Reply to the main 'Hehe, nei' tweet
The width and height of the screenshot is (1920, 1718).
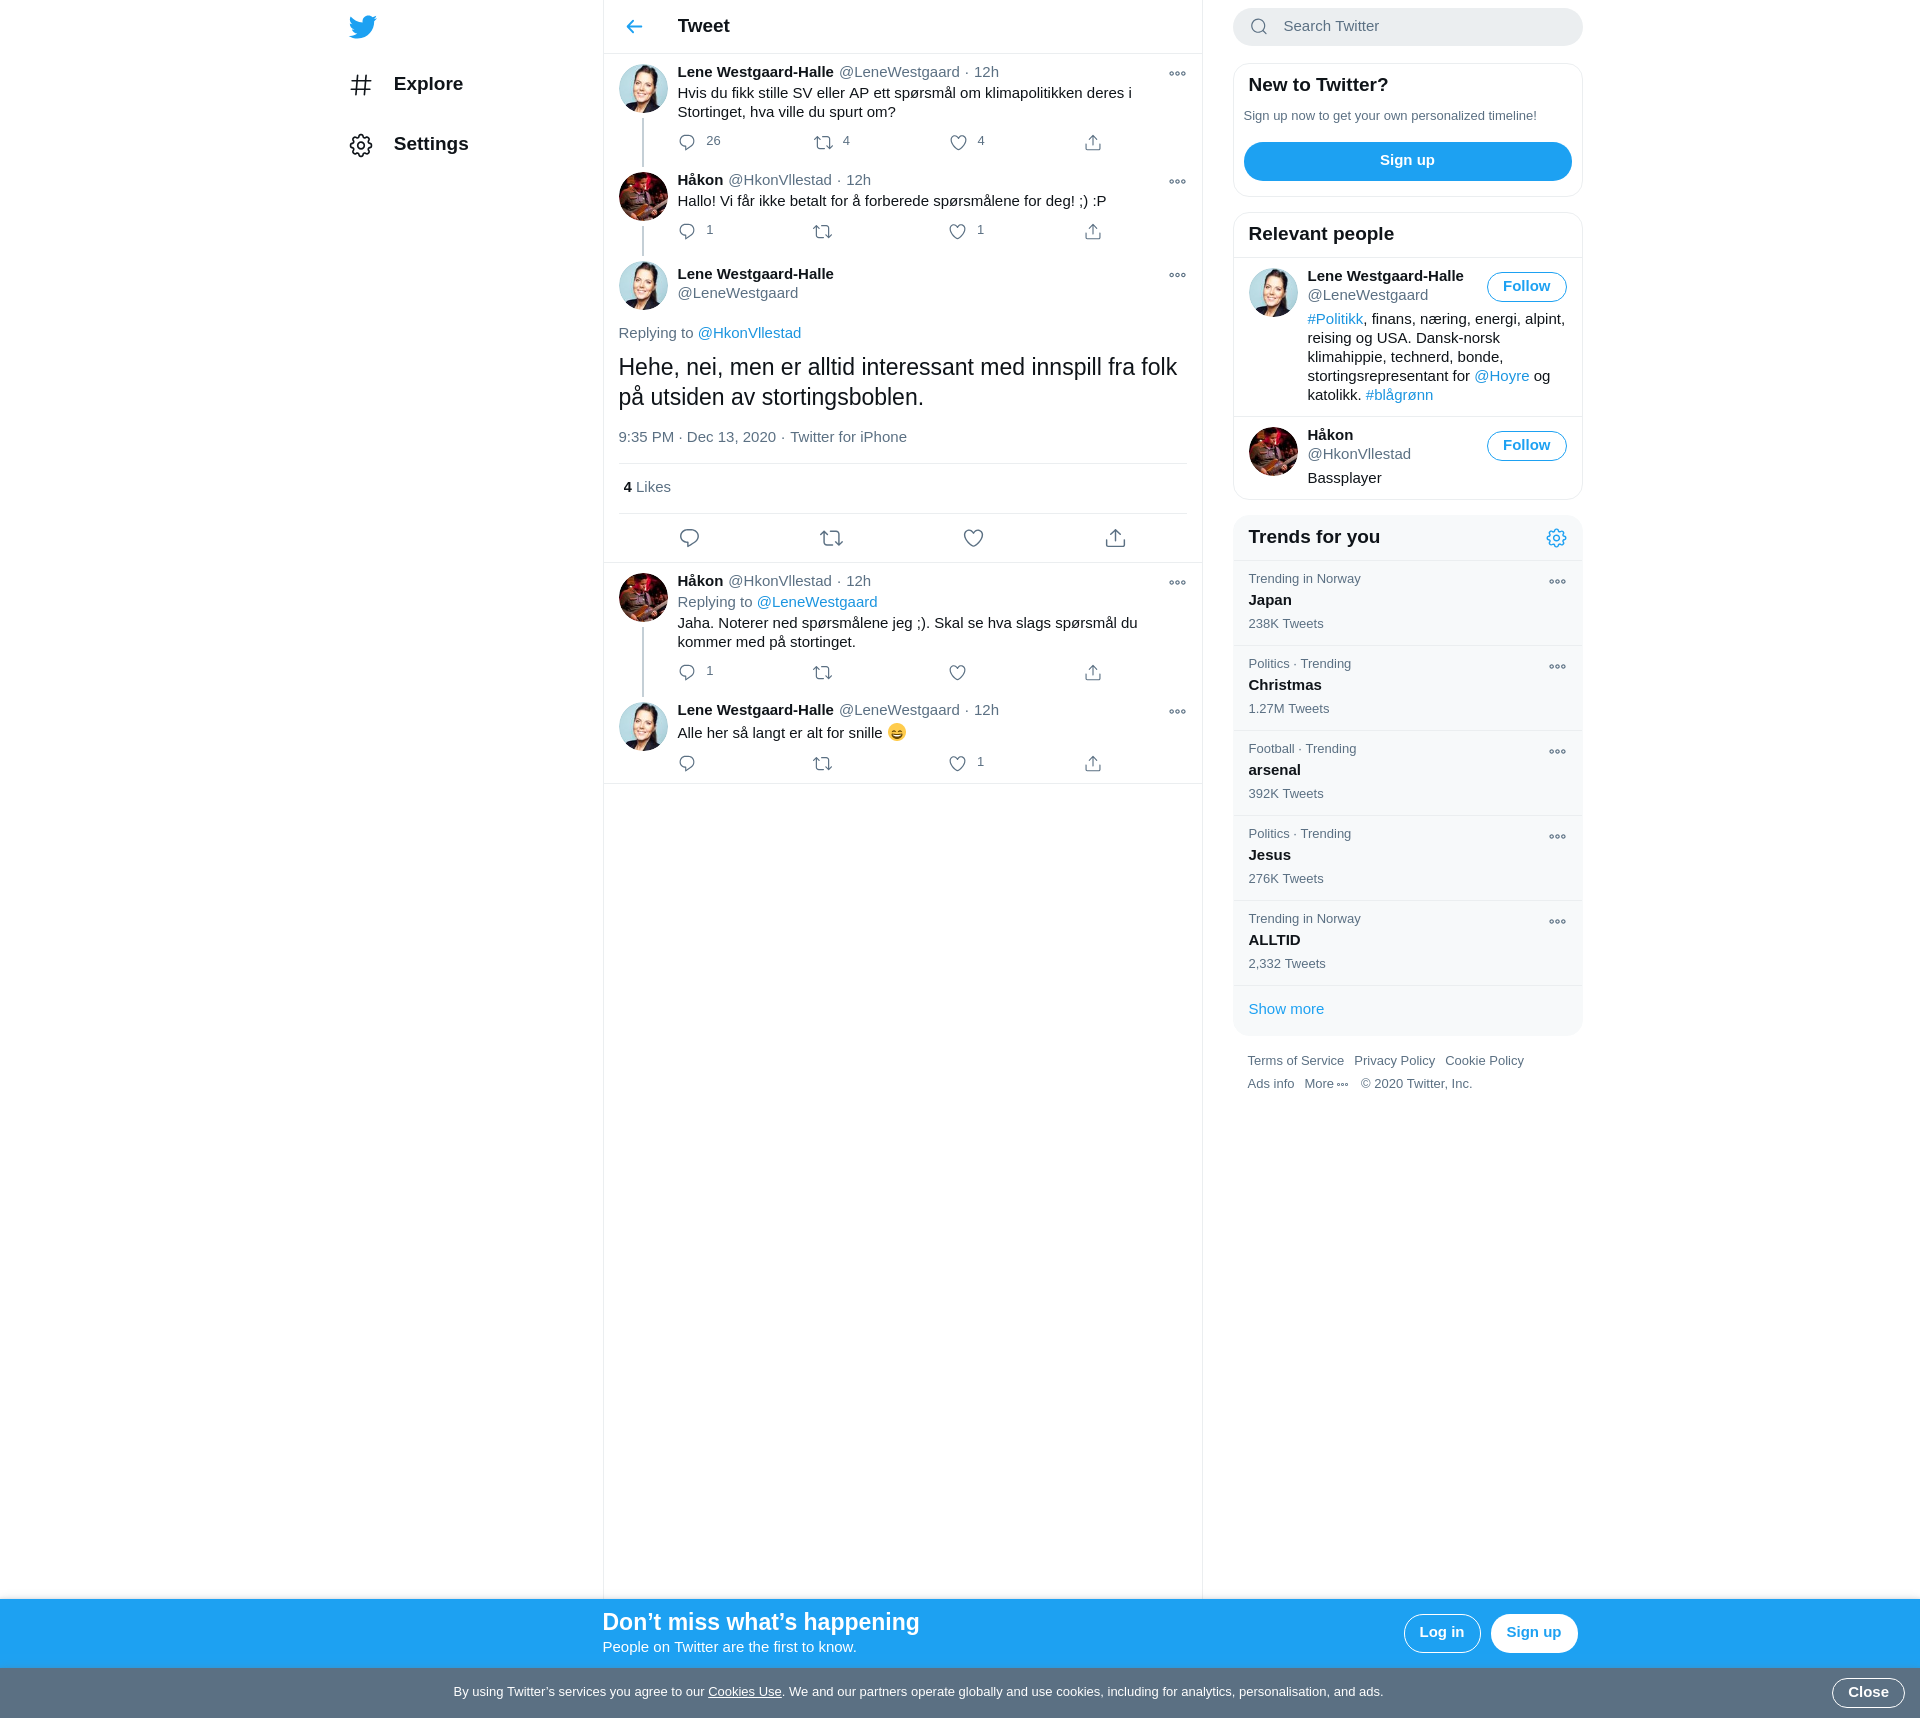pos(689,538)
